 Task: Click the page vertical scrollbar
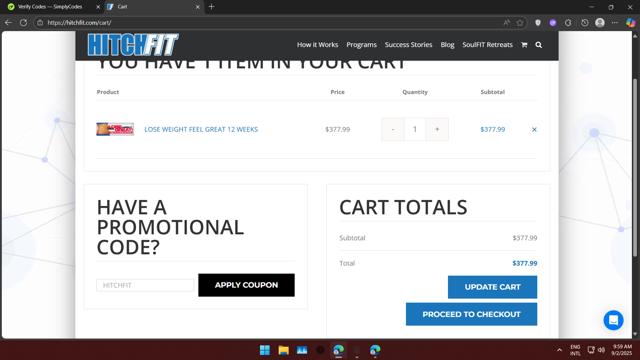(635, 167)
